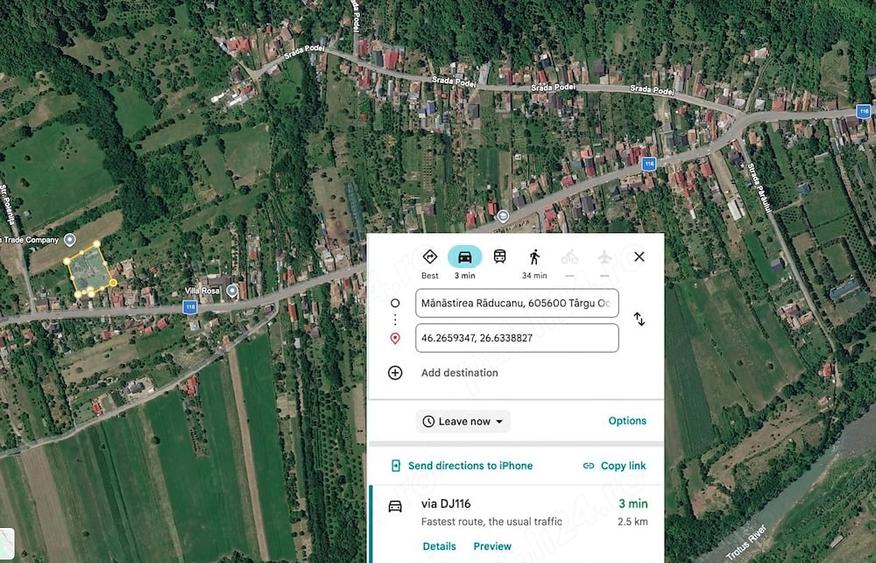Click the 116 road shield at map's right edge
Screen dimensions: 876x563
pos(864,111)
